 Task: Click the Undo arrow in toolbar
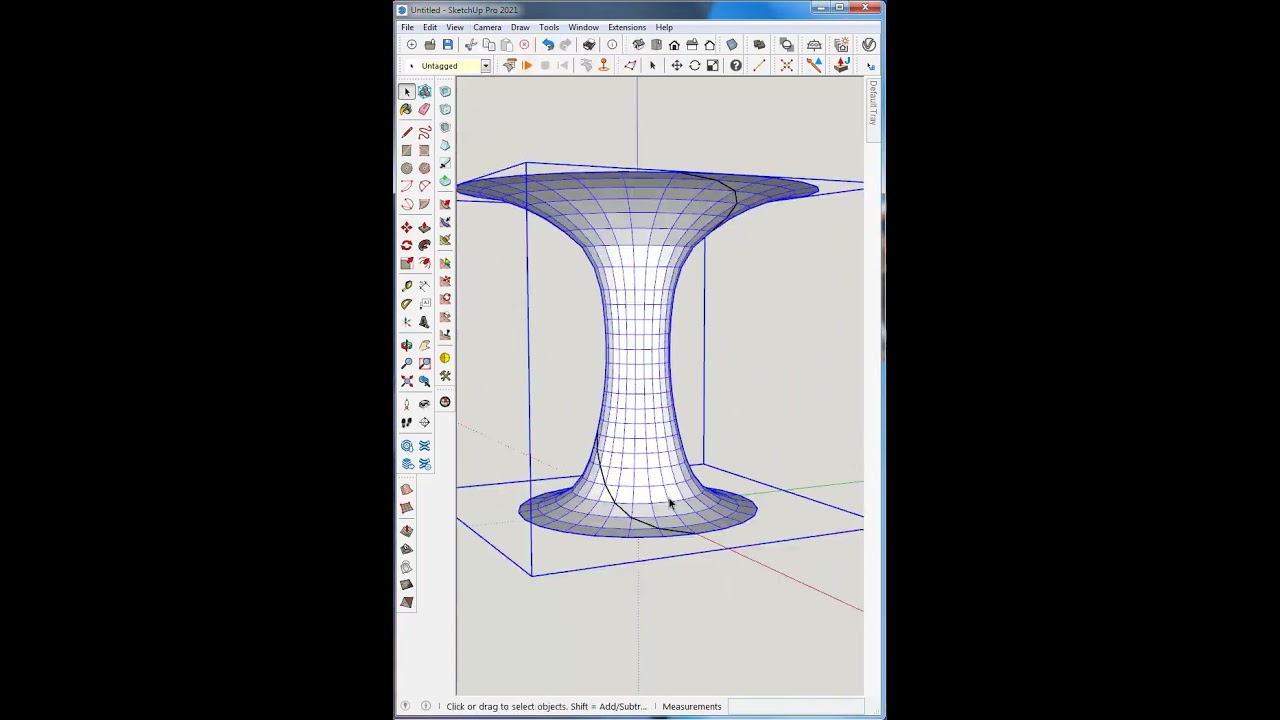tap(548, 45)
